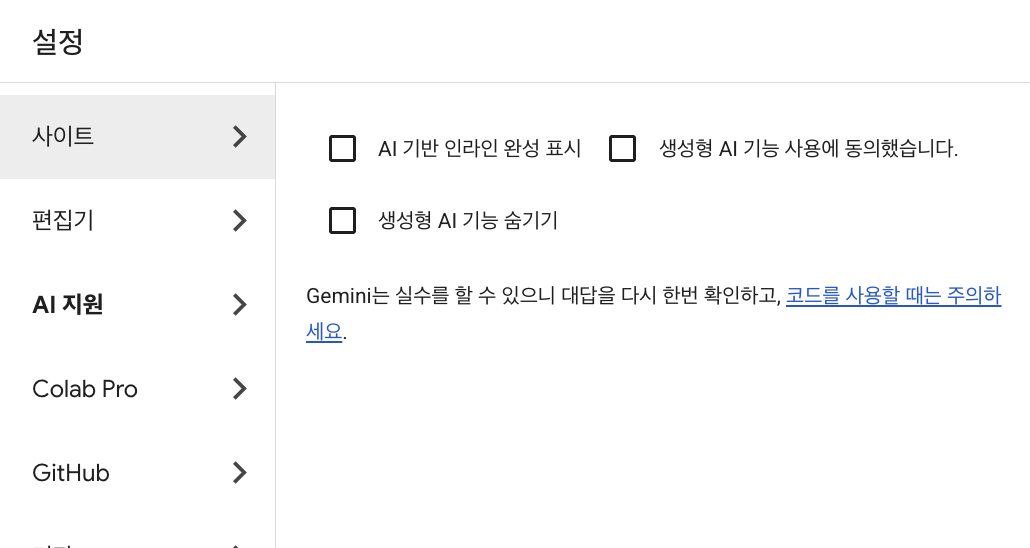Click the 생성형 AI 기능 숨기기 label text
The height and width of the screenshot is (548, 1030).
point(468,221)
